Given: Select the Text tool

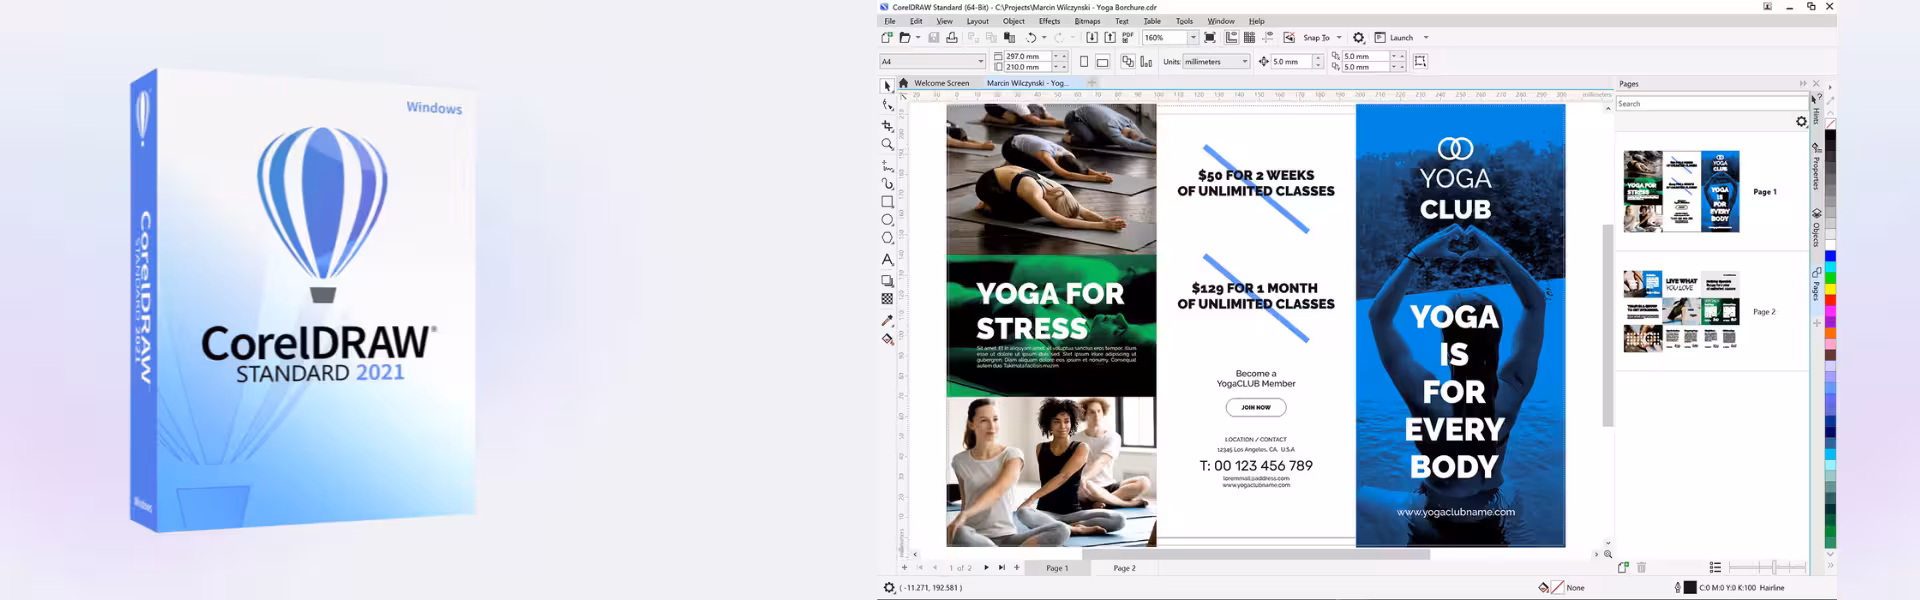Looking at the screenshot, I should tap(887, 259).
